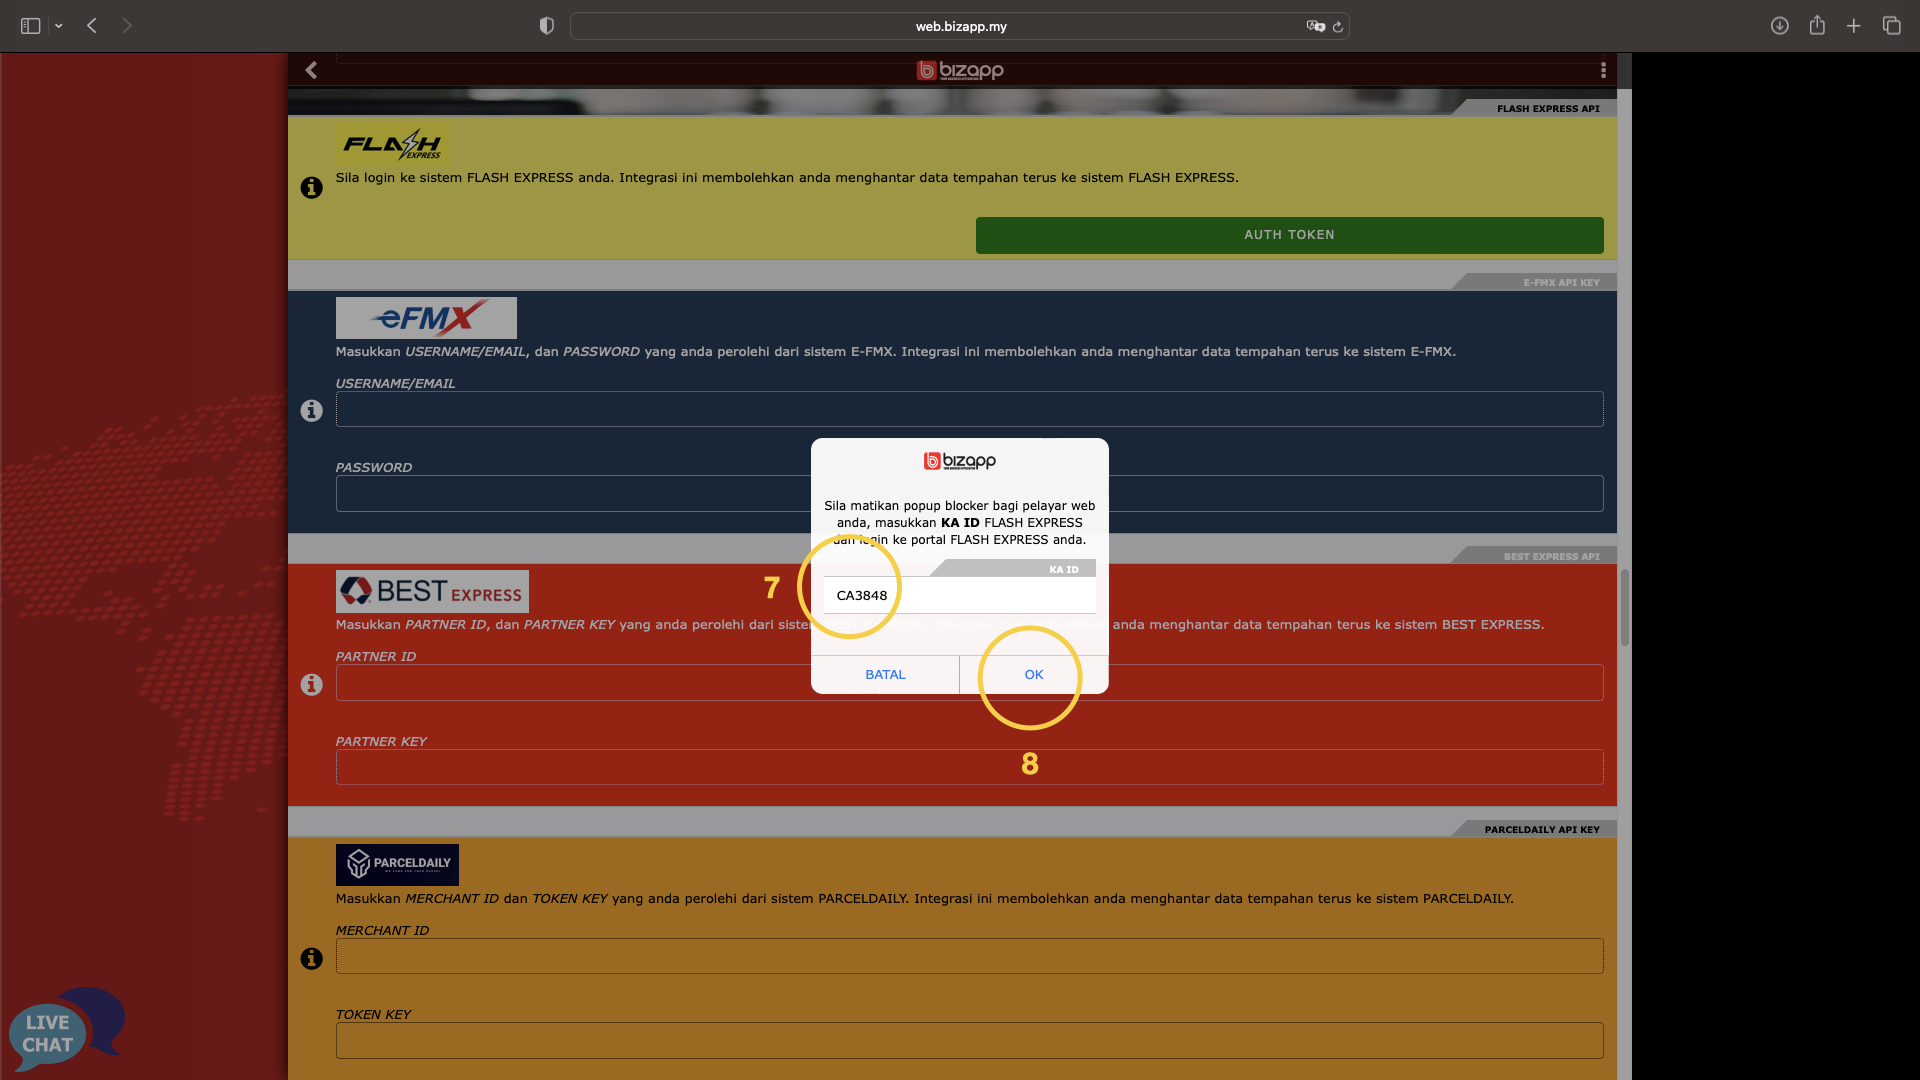Open the LIVE CHAT bubble
This screenshot has height=1080, width=1920.
coord(66,1030)
